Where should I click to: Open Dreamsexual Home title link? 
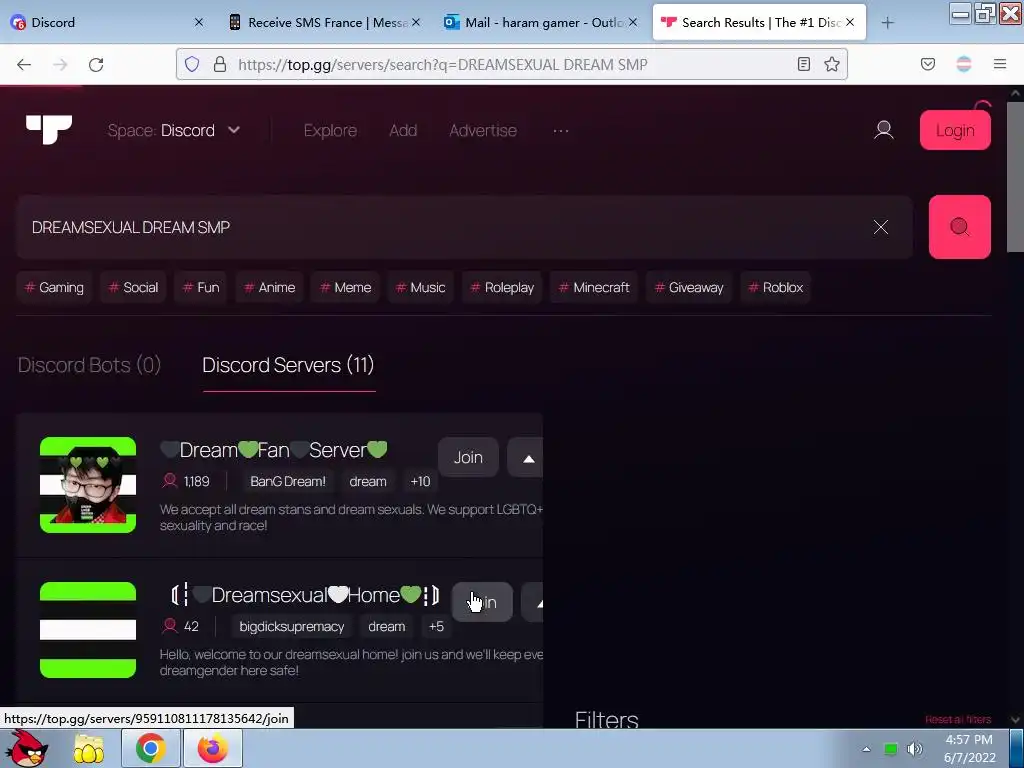[304, 595]
